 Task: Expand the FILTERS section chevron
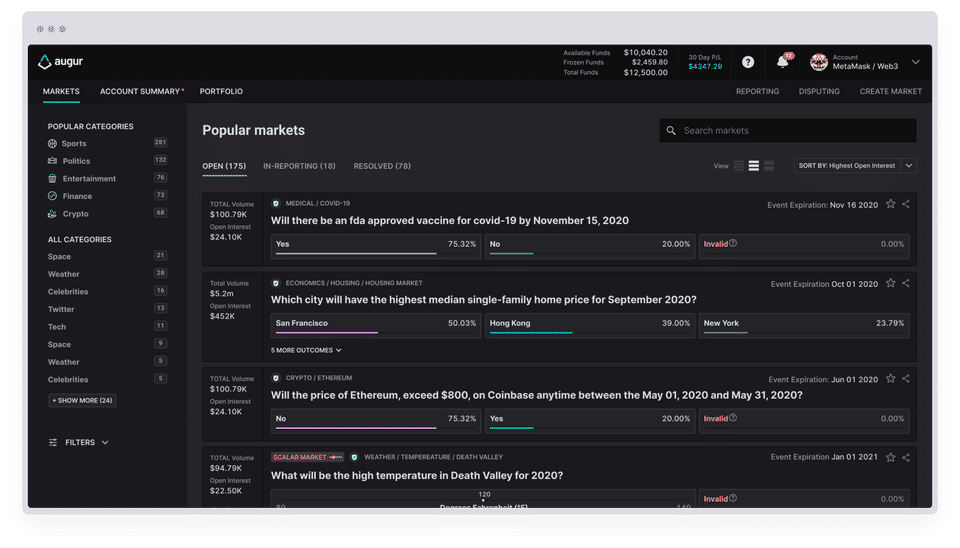pyautogui.click(x=105, y=442)
